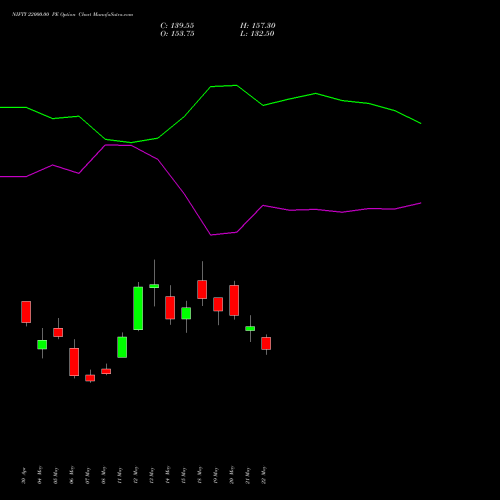
Task: Click the last red candlestick for 22 May
Action: click(266, 343)
